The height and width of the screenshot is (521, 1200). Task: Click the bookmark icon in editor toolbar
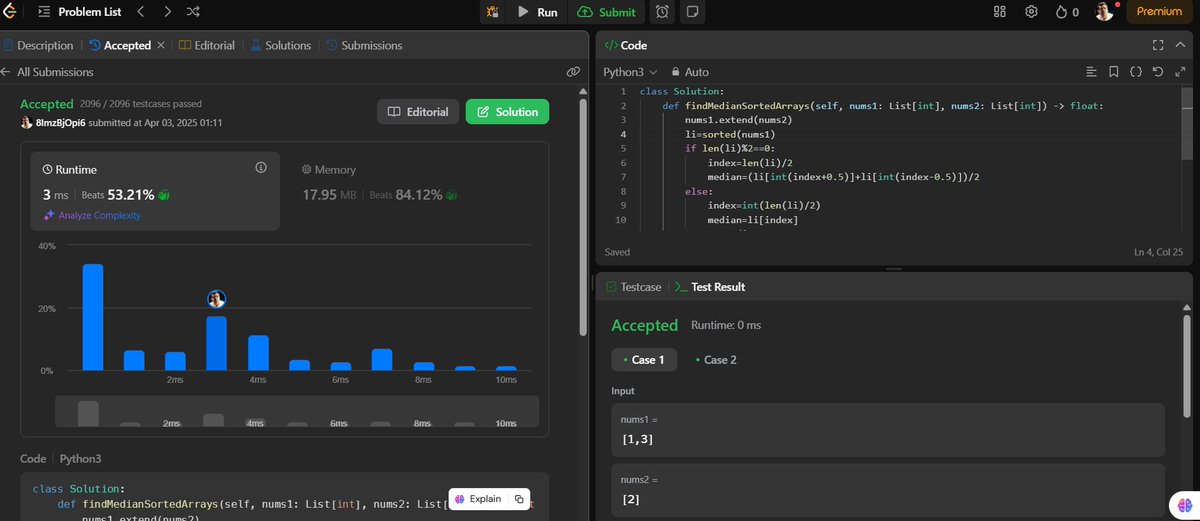(x=1114, y=72)
